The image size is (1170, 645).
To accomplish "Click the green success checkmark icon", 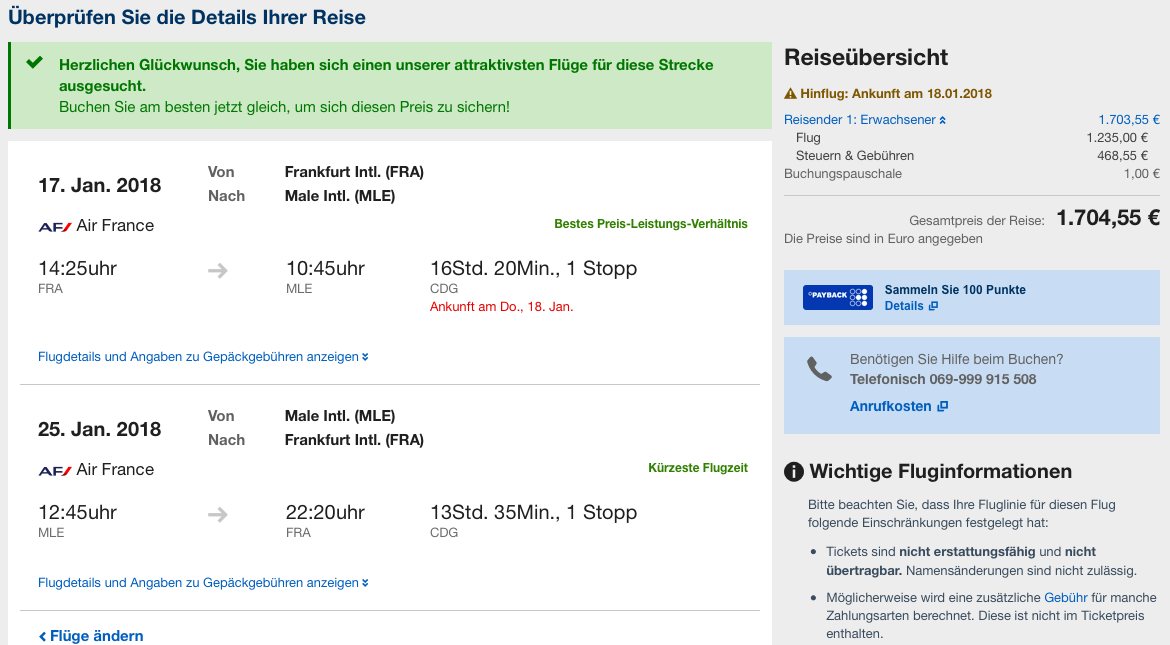I will coord(35,63).
